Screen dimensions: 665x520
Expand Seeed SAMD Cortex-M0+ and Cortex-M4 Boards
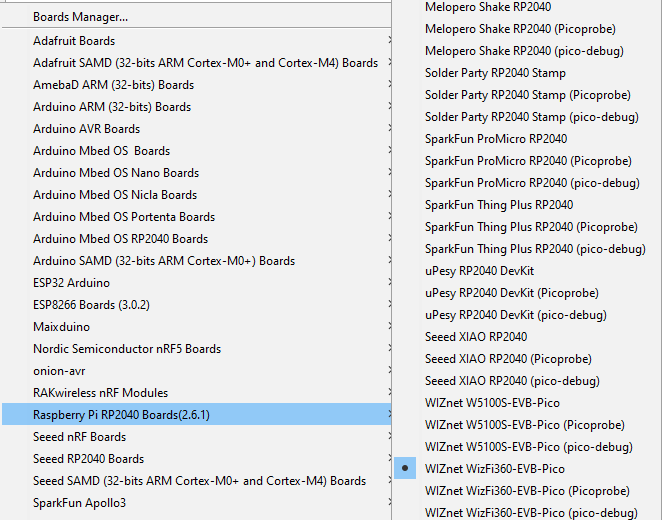(196, 481)
